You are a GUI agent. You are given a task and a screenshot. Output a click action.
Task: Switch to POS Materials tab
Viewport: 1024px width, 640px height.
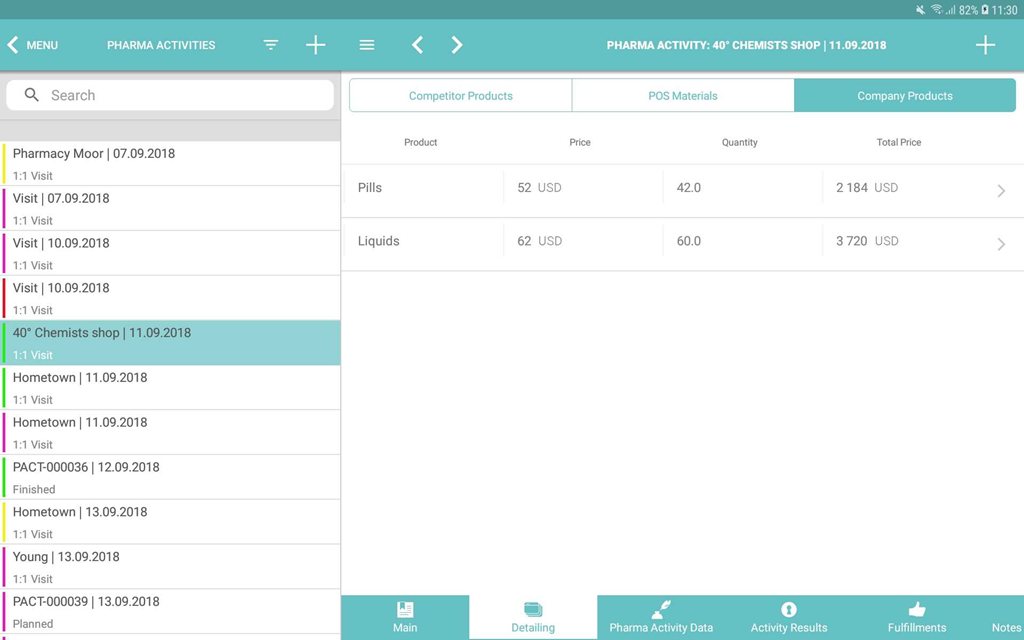683,96
